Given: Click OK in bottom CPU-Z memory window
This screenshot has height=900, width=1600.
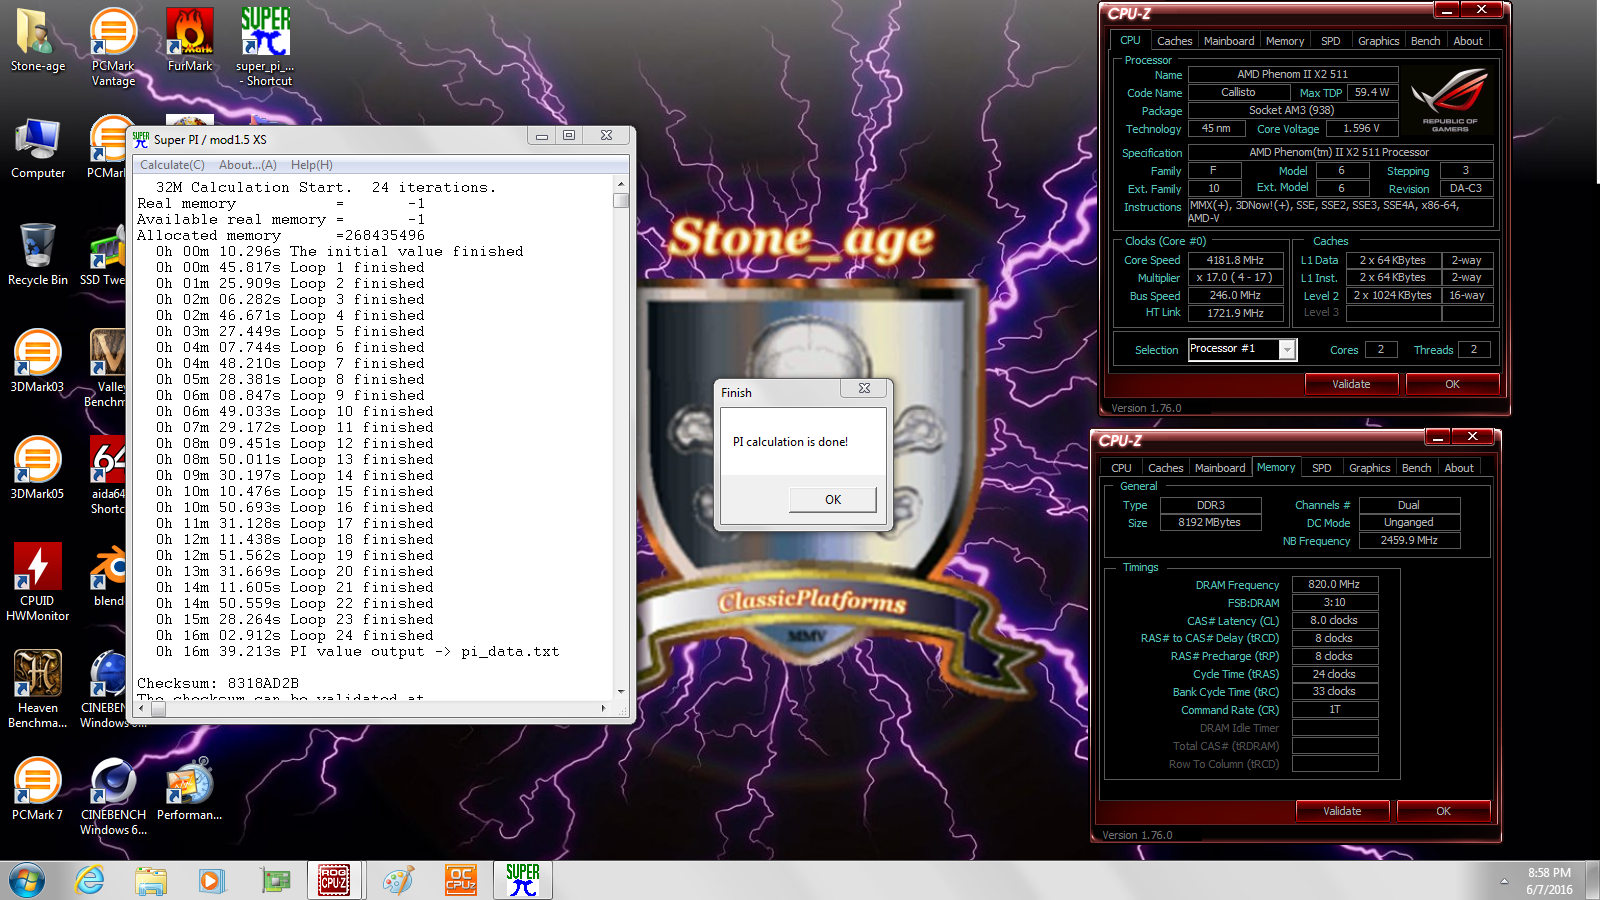Looking at the screenshot, I should pyautogui.click(x=1443, y=811).
